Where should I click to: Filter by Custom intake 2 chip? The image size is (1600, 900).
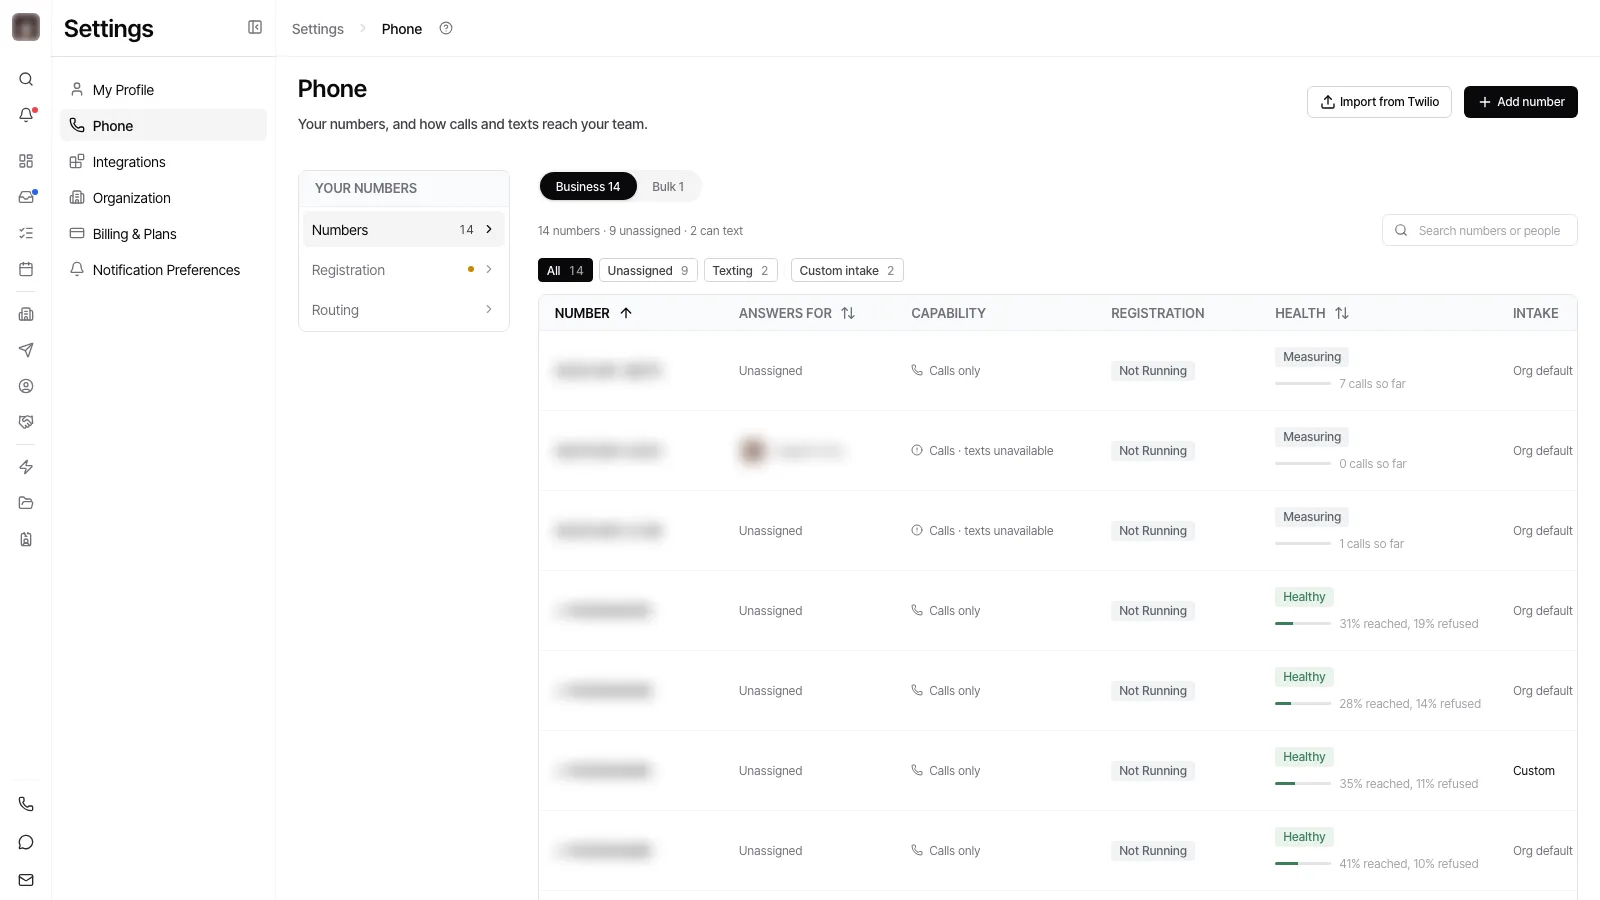[847, 271]
